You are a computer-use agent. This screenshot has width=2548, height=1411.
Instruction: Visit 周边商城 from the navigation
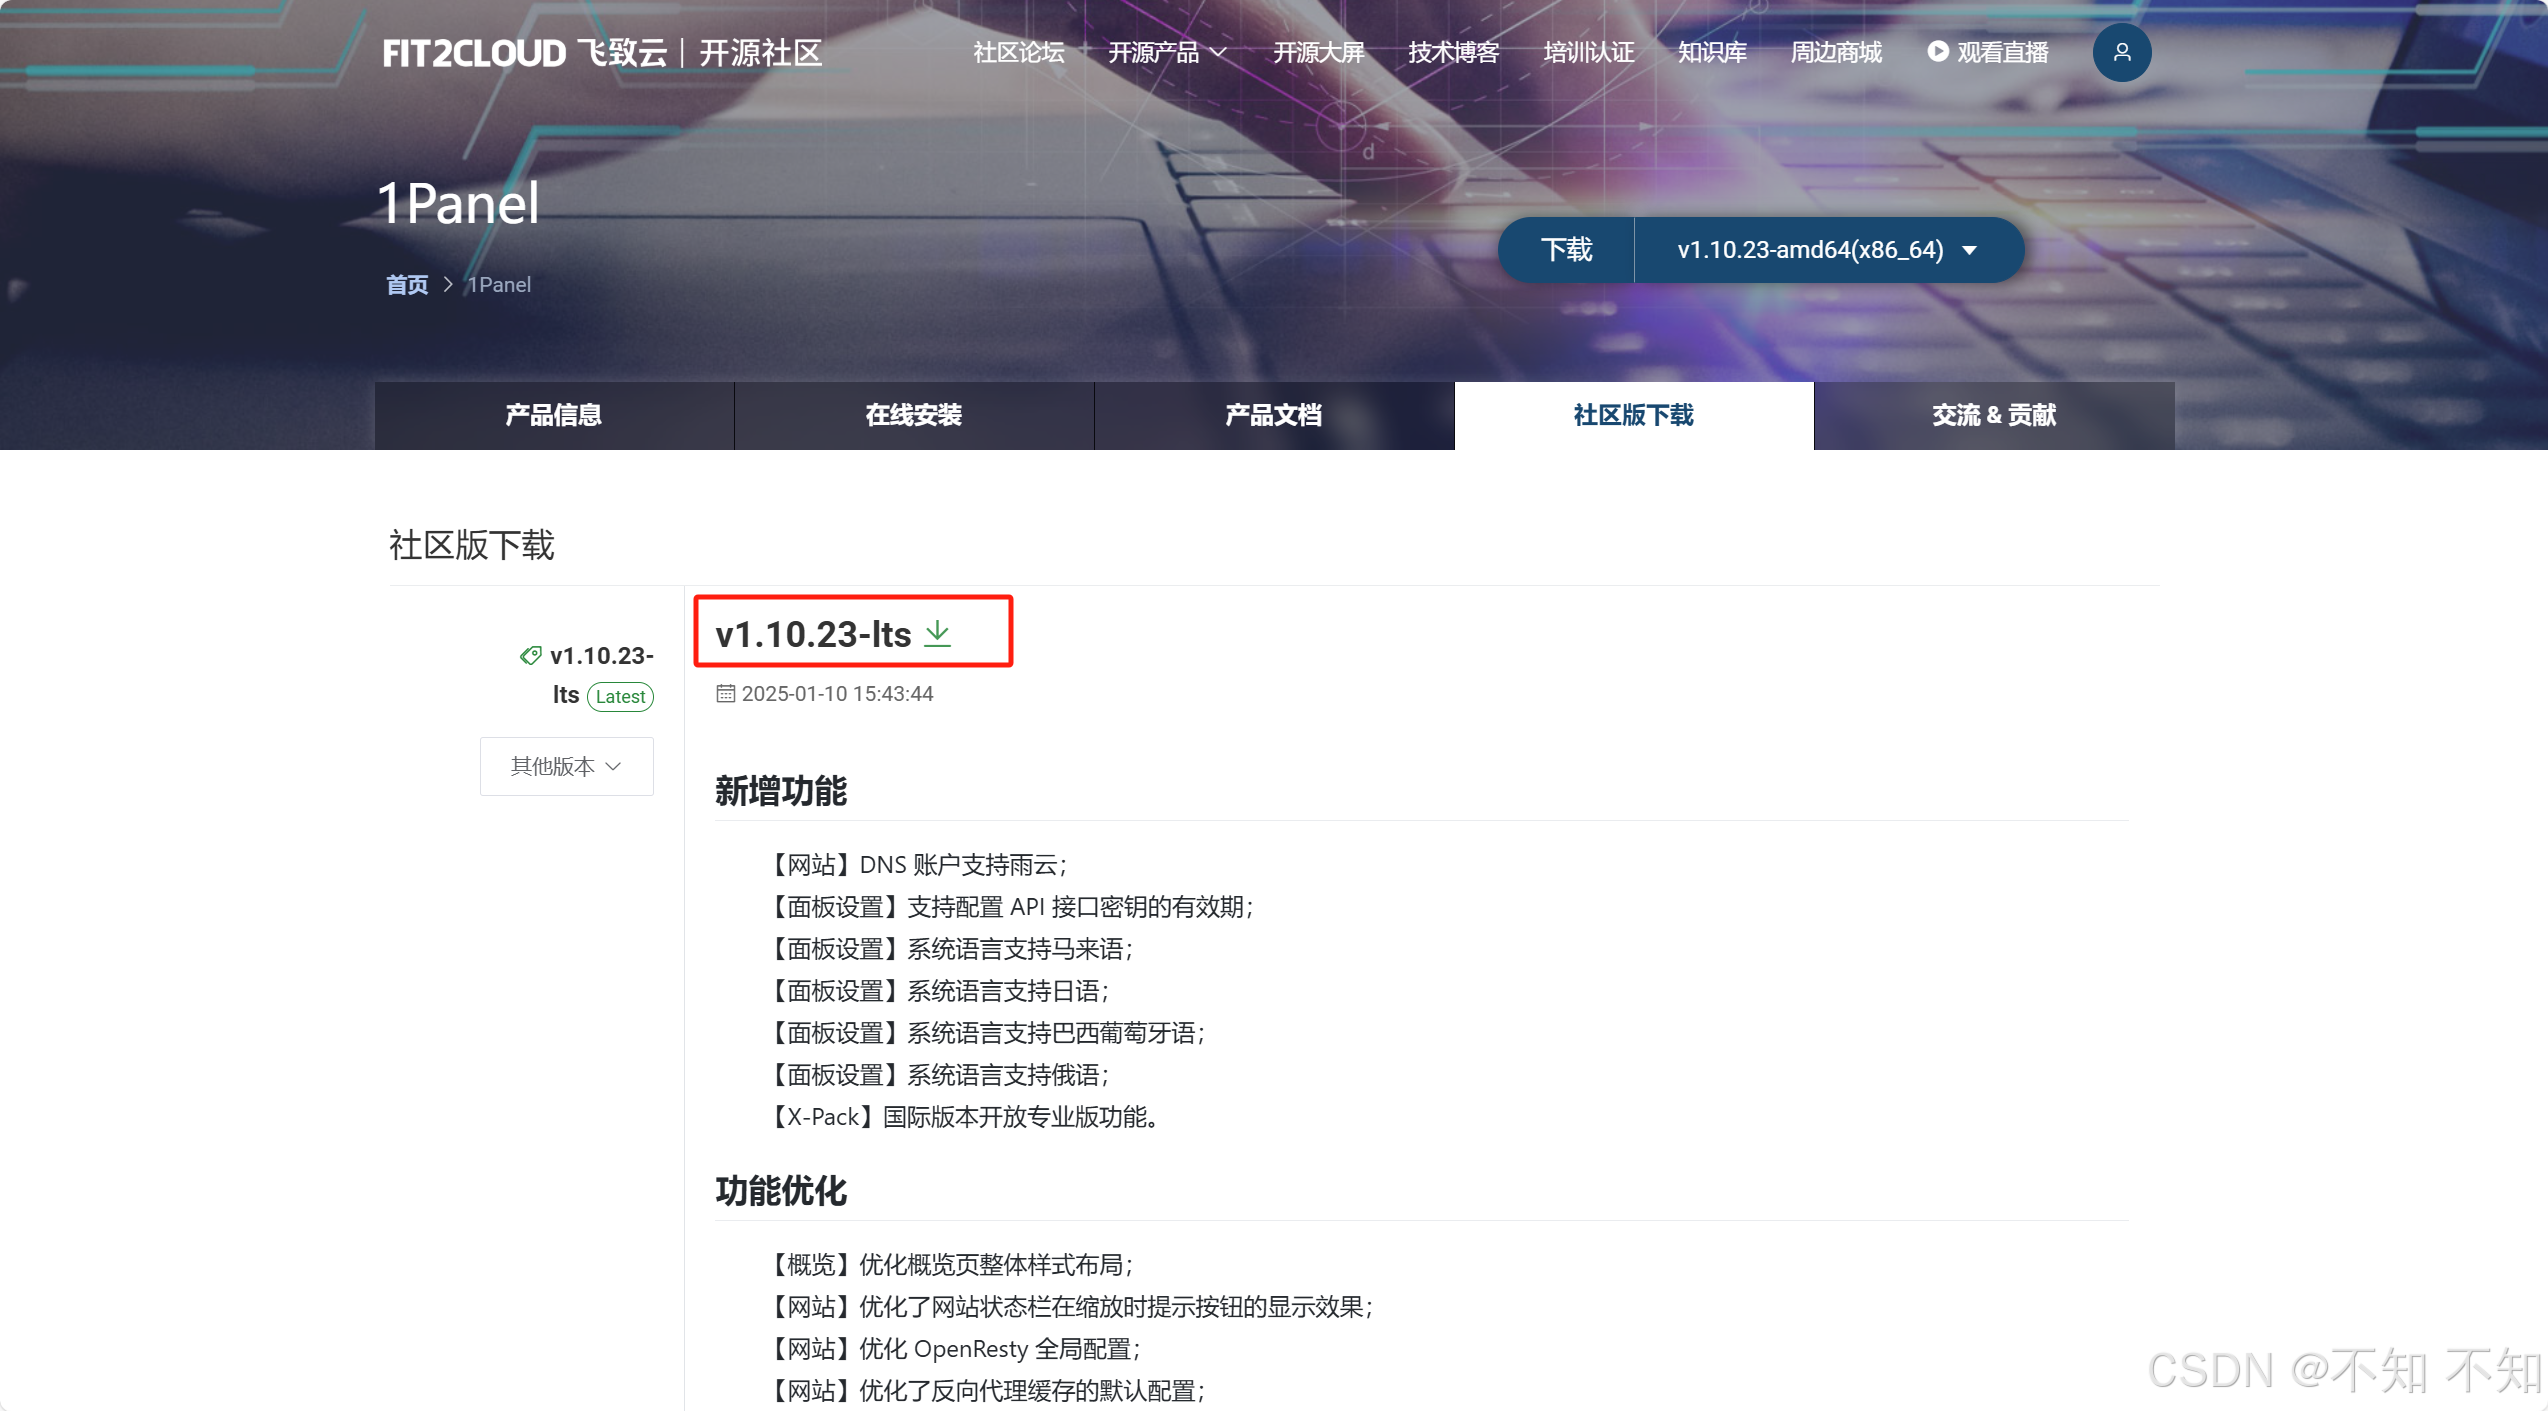tap(1836, 52)
